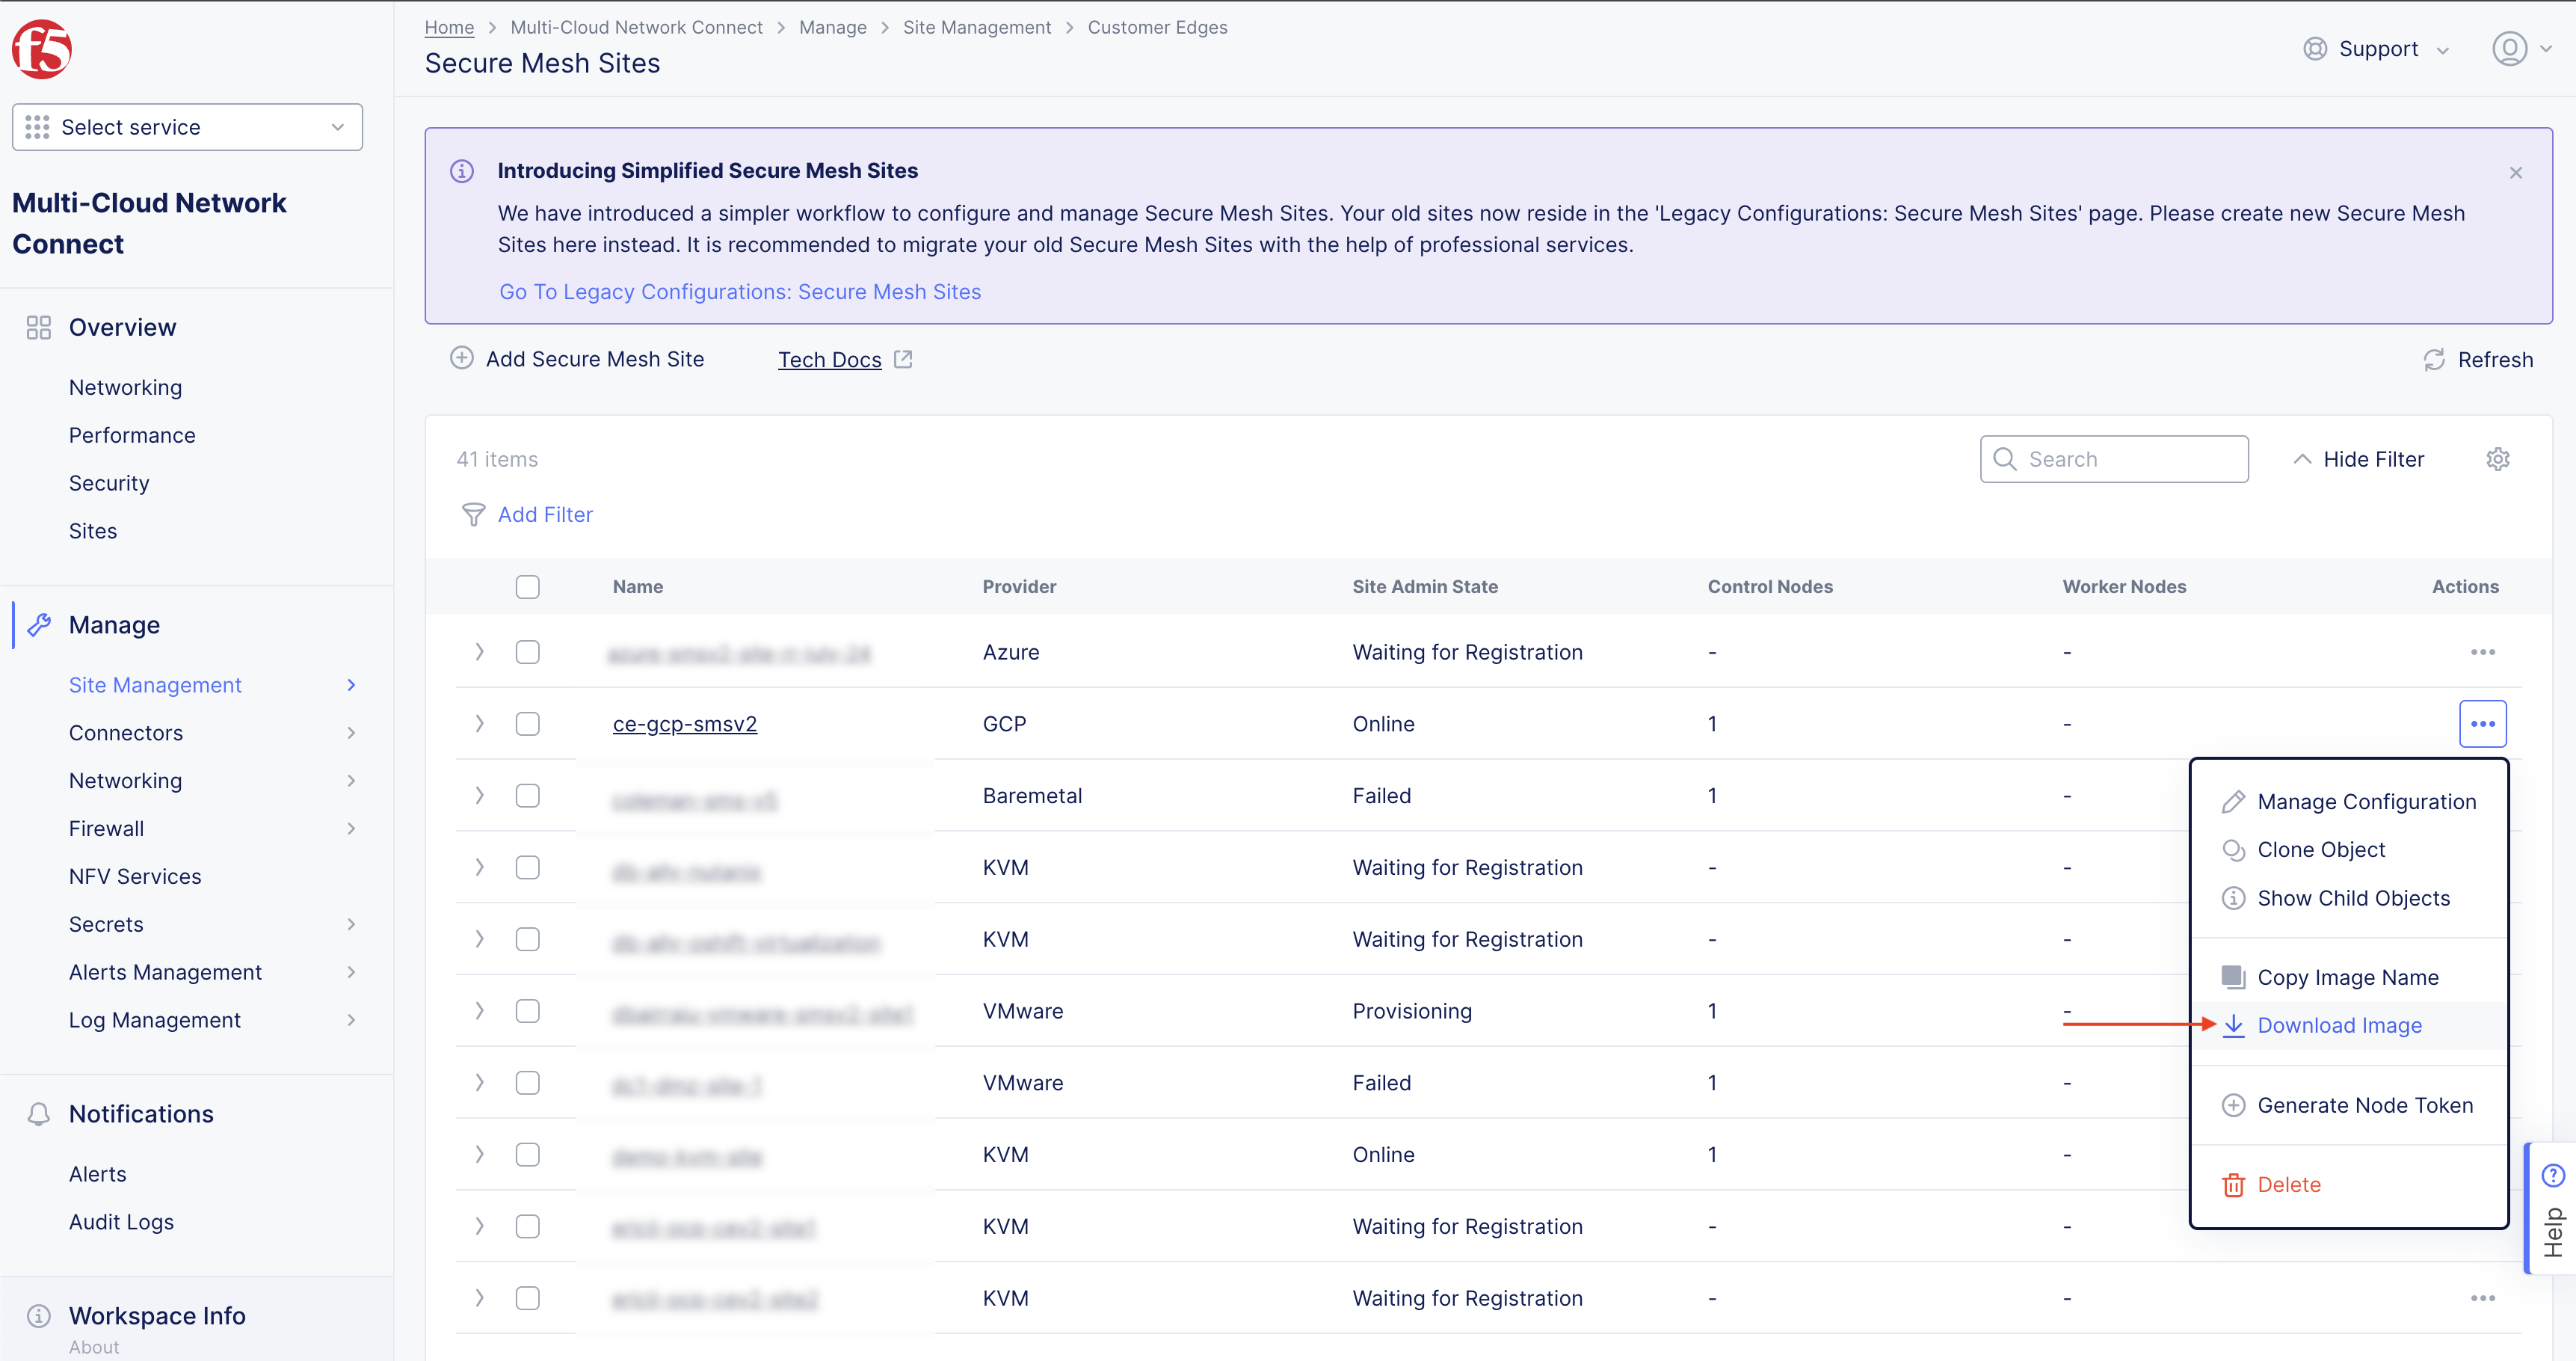Screen dimensions: 2576x1361
Task: Tick the checkbox for the Baremetal site row
Action: [x=527, y=795]
